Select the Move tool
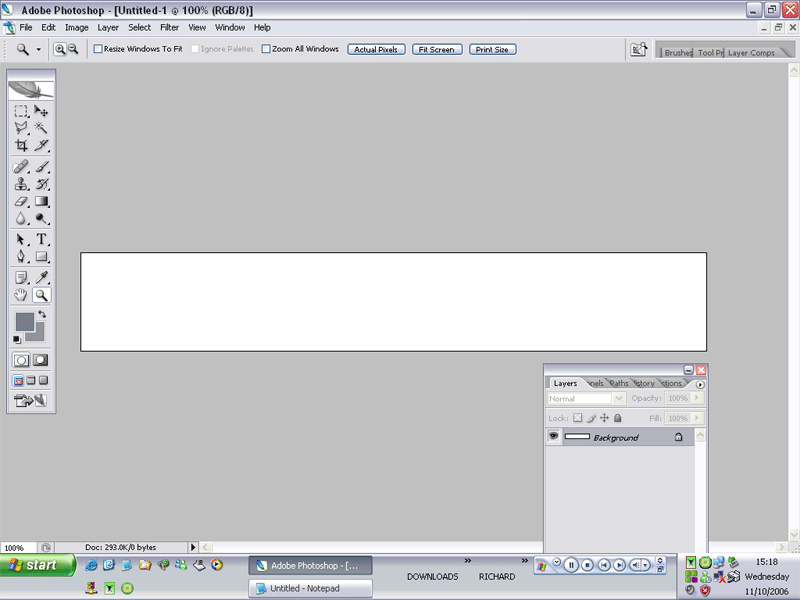Viewport: 800px width, 600px height. pos(41,111)
